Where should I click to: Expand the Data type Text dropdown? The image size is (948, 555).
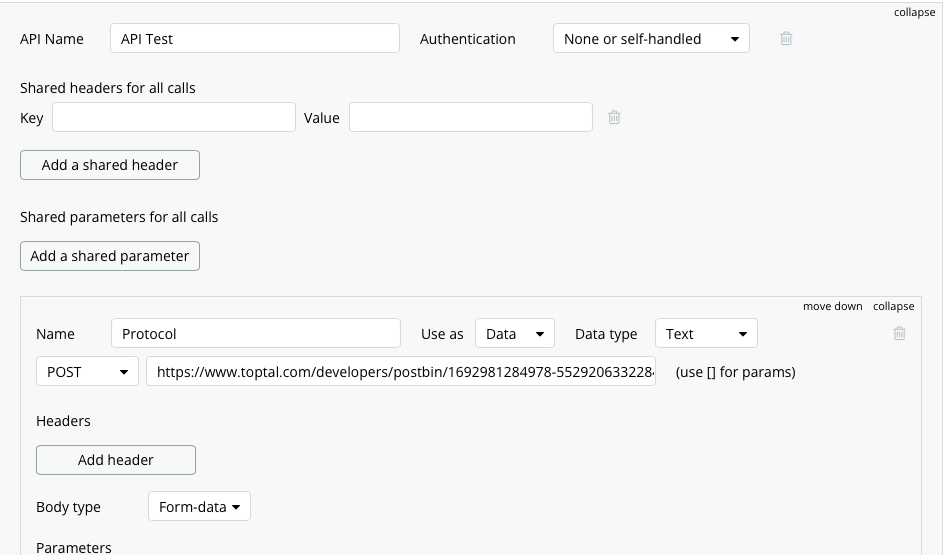pos(706,334)
